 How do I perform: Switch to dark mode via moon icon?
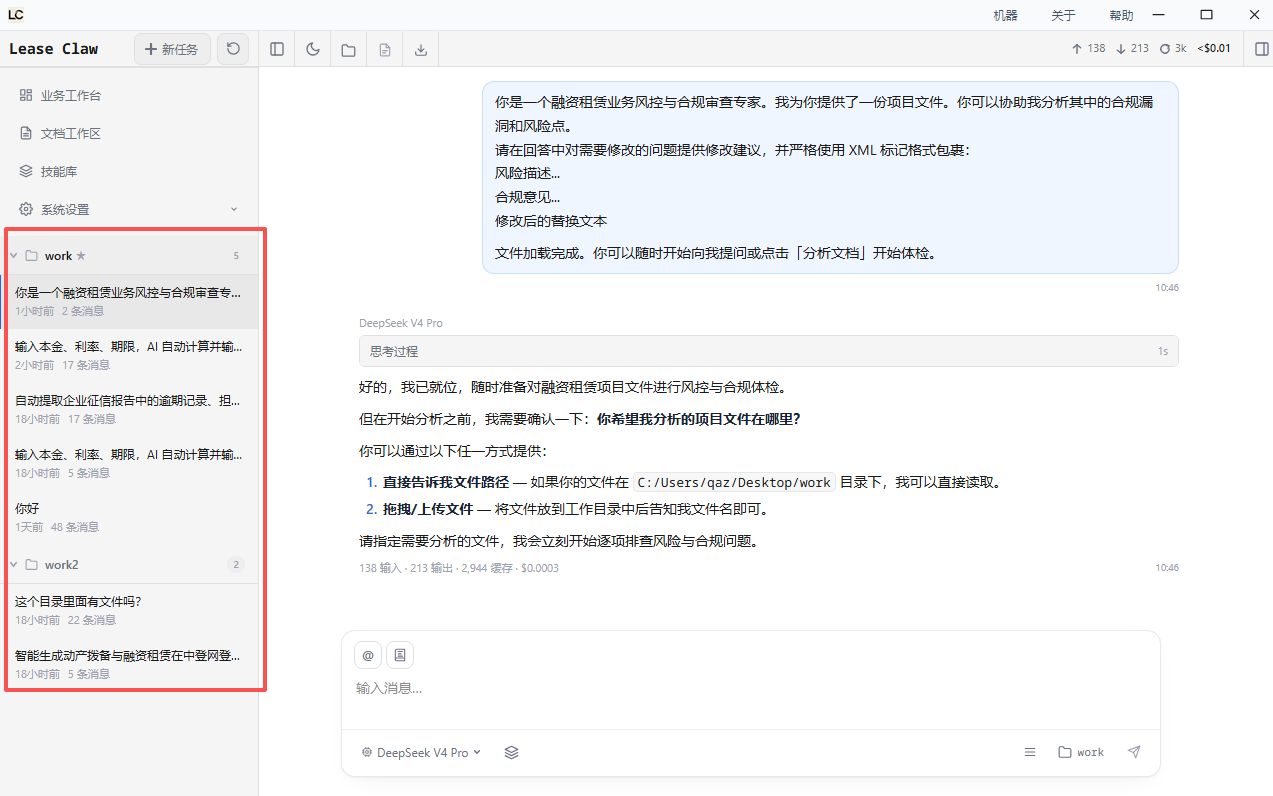click(x=313, y=49)
